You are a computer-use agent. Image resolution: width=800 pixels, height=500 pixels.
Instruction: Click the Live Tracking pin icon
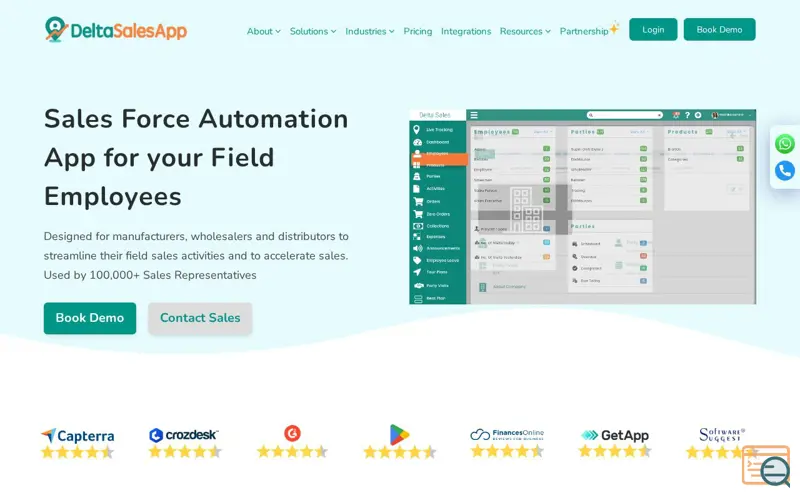tap(417, 130)
